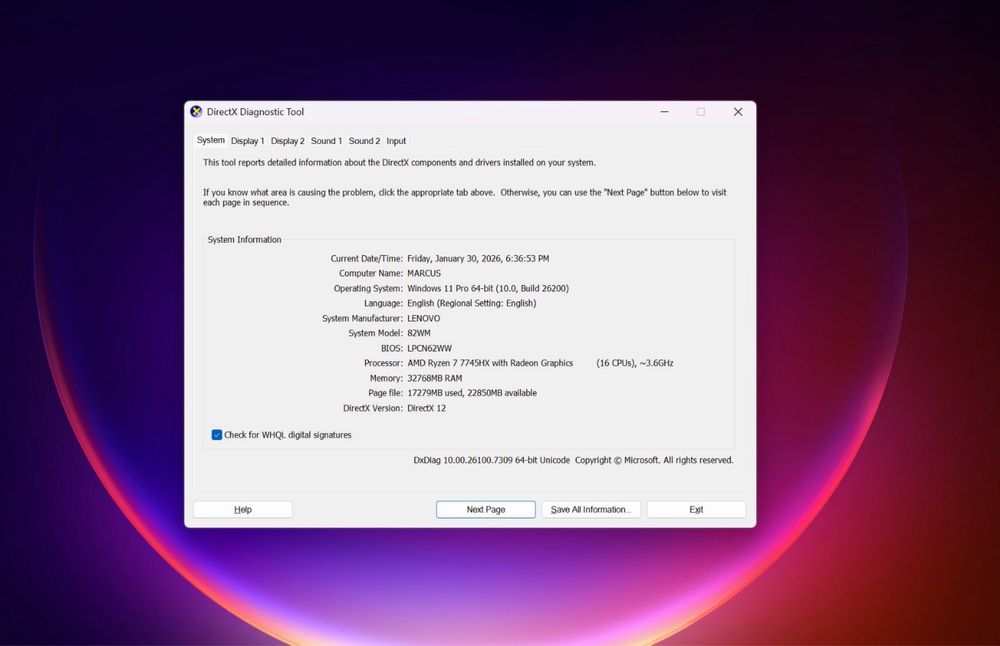The height and width of the screenshot is (646, 1000).
Task: Click the Operating System label
Action: point(368,288)
